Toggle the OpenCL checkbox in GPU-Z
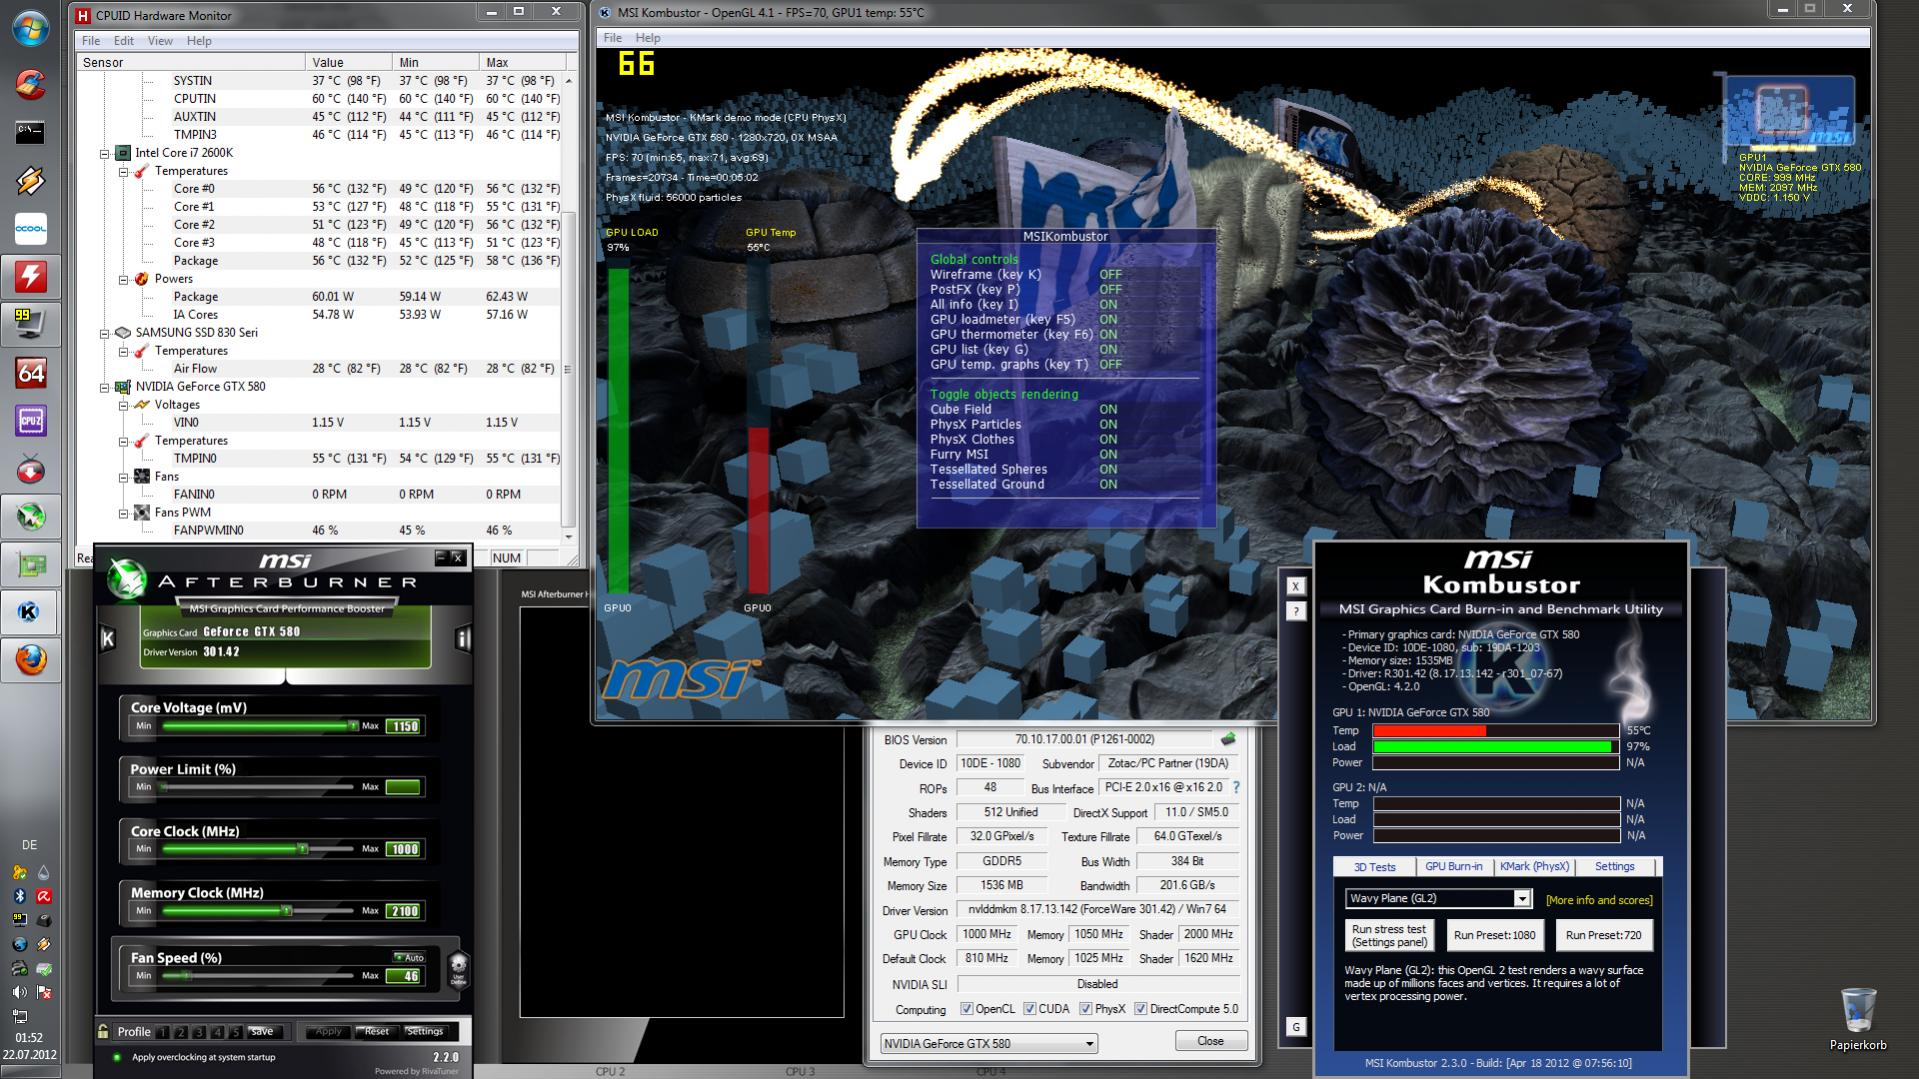The width and height of the screenshot is (1919, 1079). point(967,1009)
